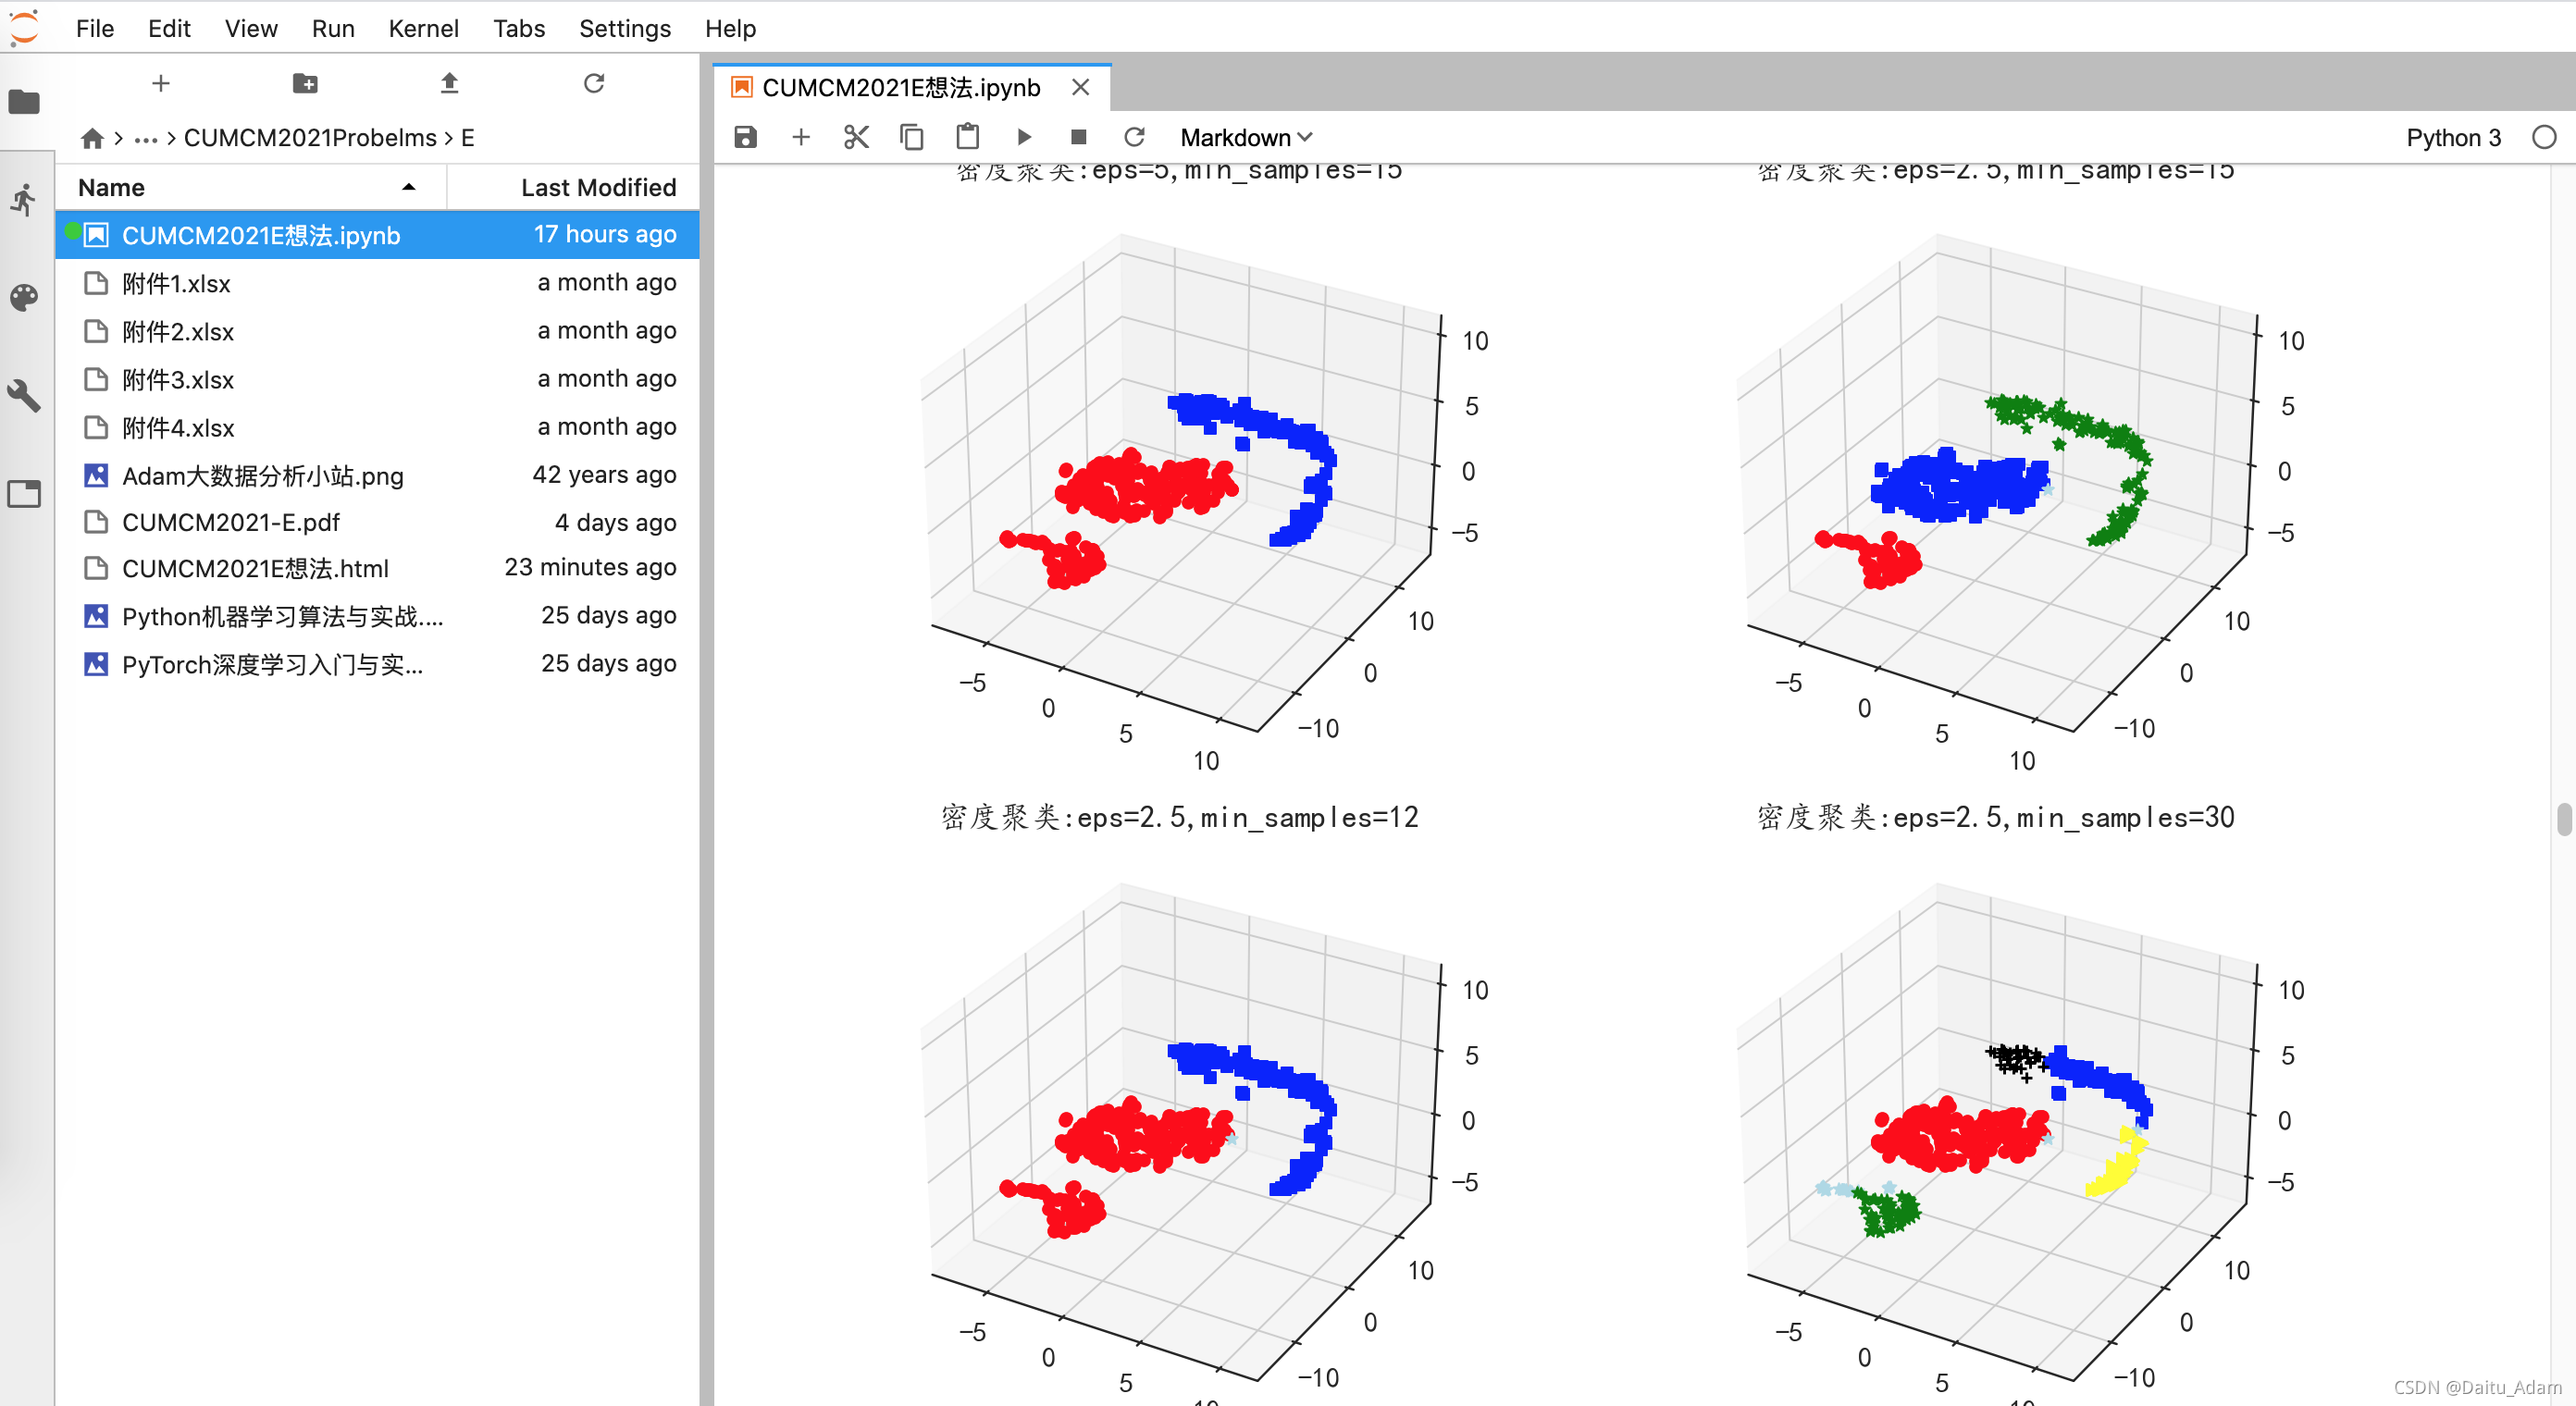2576x1406 pixels.
Task: Open the File menu
Action: point(95,28)
